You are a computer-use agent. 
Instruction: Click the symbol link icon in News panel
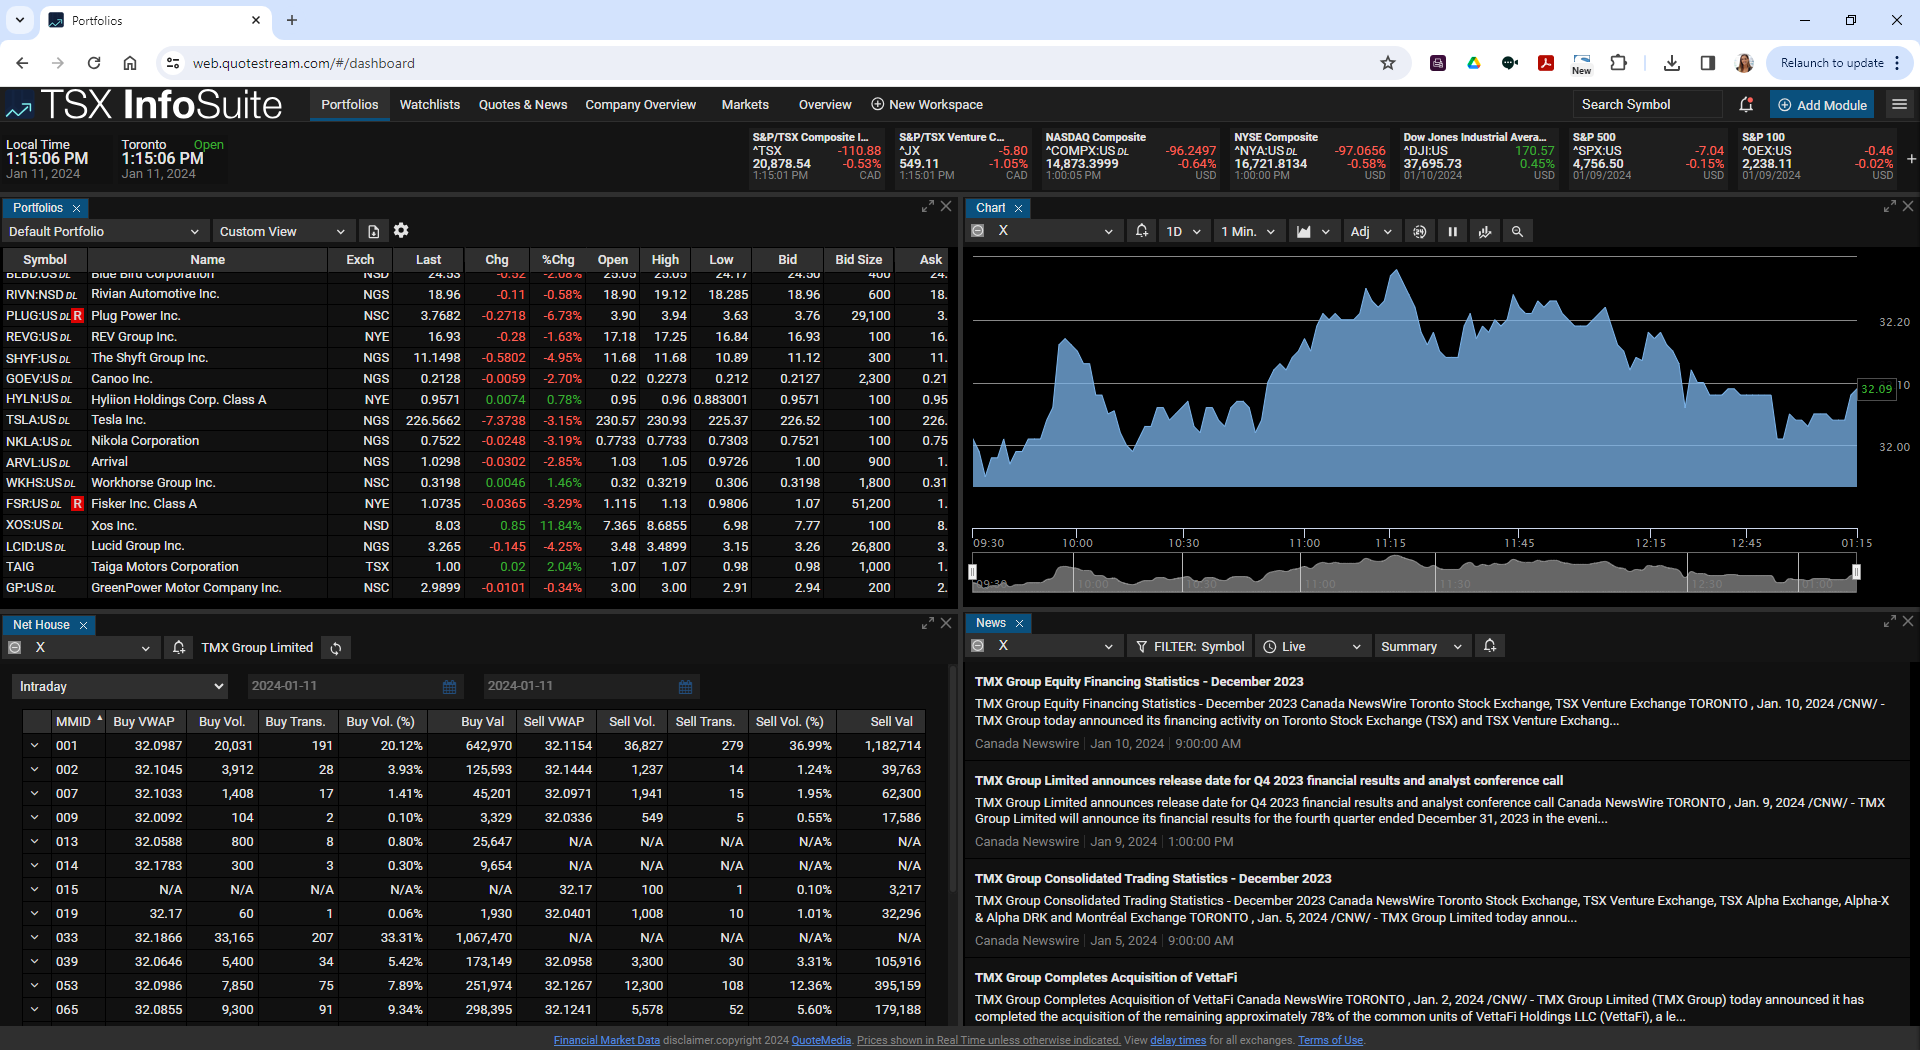978,647
